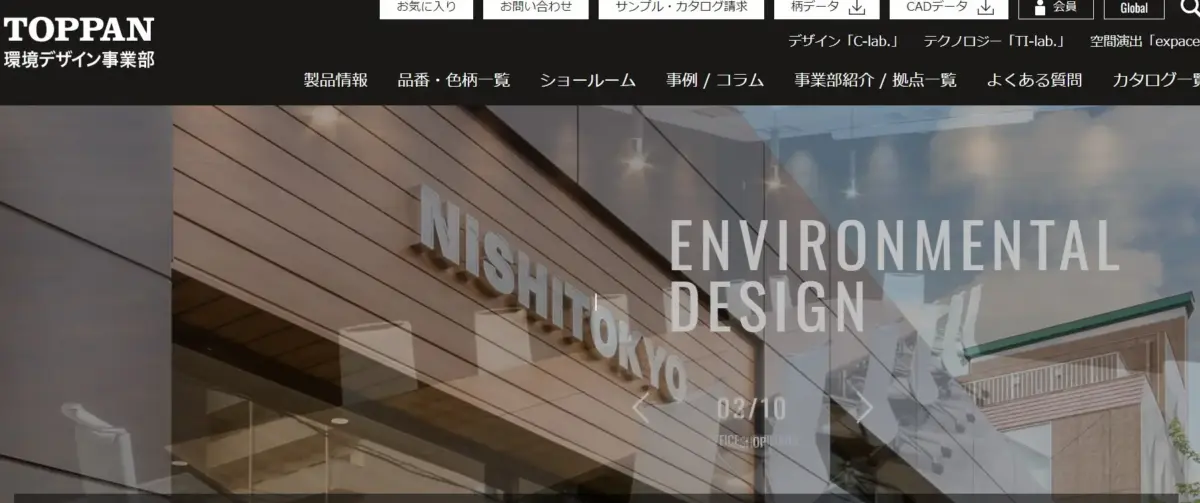This screenshot has height=503, width=1200.
Task: Open the お問い合わせ contact button
Action: pyautogui.click(x=535, y=8)
